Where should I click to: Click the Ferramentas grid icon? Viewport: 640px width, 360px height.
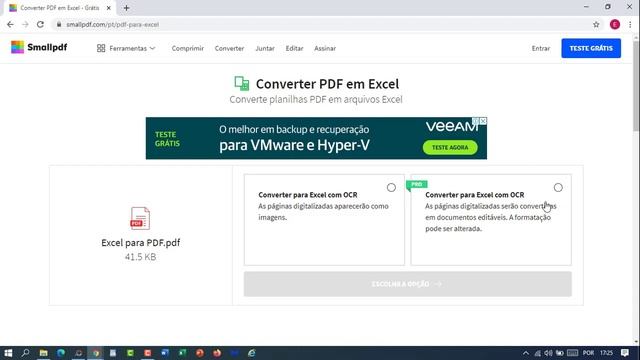pyautogui.click(x=101, y=48)
